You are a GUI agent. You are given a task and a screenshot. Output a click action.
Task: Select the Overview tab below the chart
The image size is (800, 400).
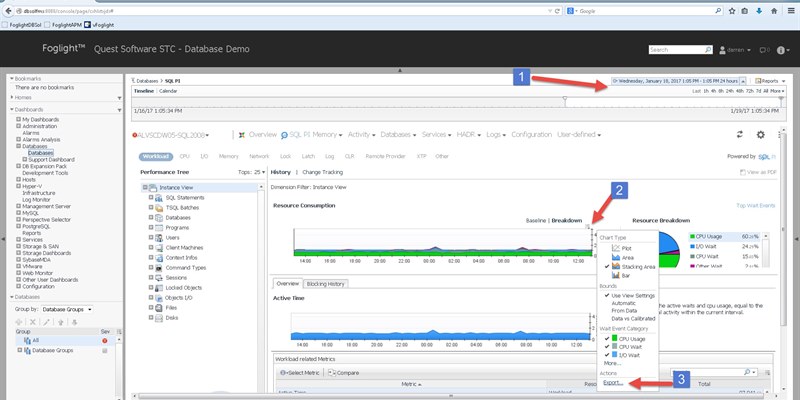click(288, 284)
